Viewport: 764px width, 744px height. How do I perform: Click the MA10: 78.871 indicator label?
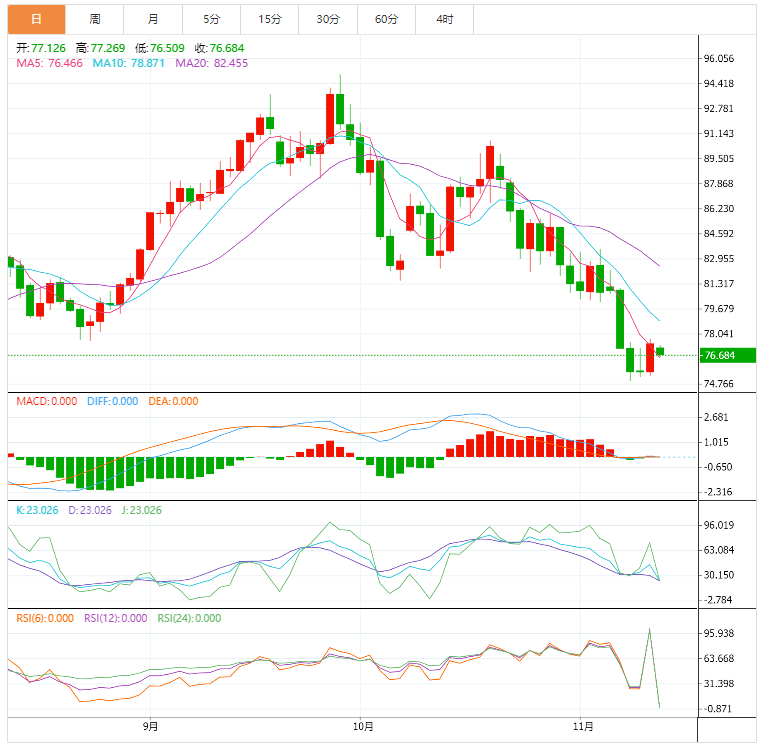(130, 63)
